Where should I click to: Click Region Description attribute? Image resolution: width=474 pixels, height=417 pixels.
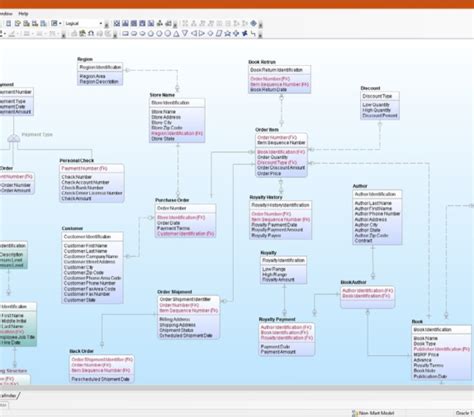tap(99, 82)
